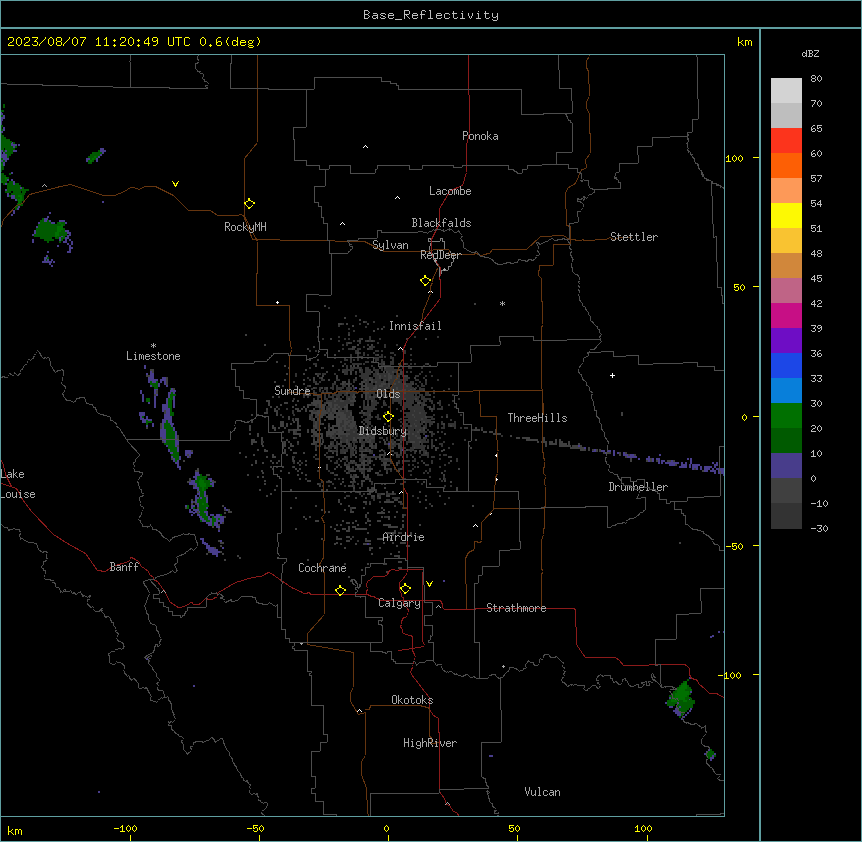862x842 pixels.
Task: Select the RedDeer city label
Action: [440, 255]
